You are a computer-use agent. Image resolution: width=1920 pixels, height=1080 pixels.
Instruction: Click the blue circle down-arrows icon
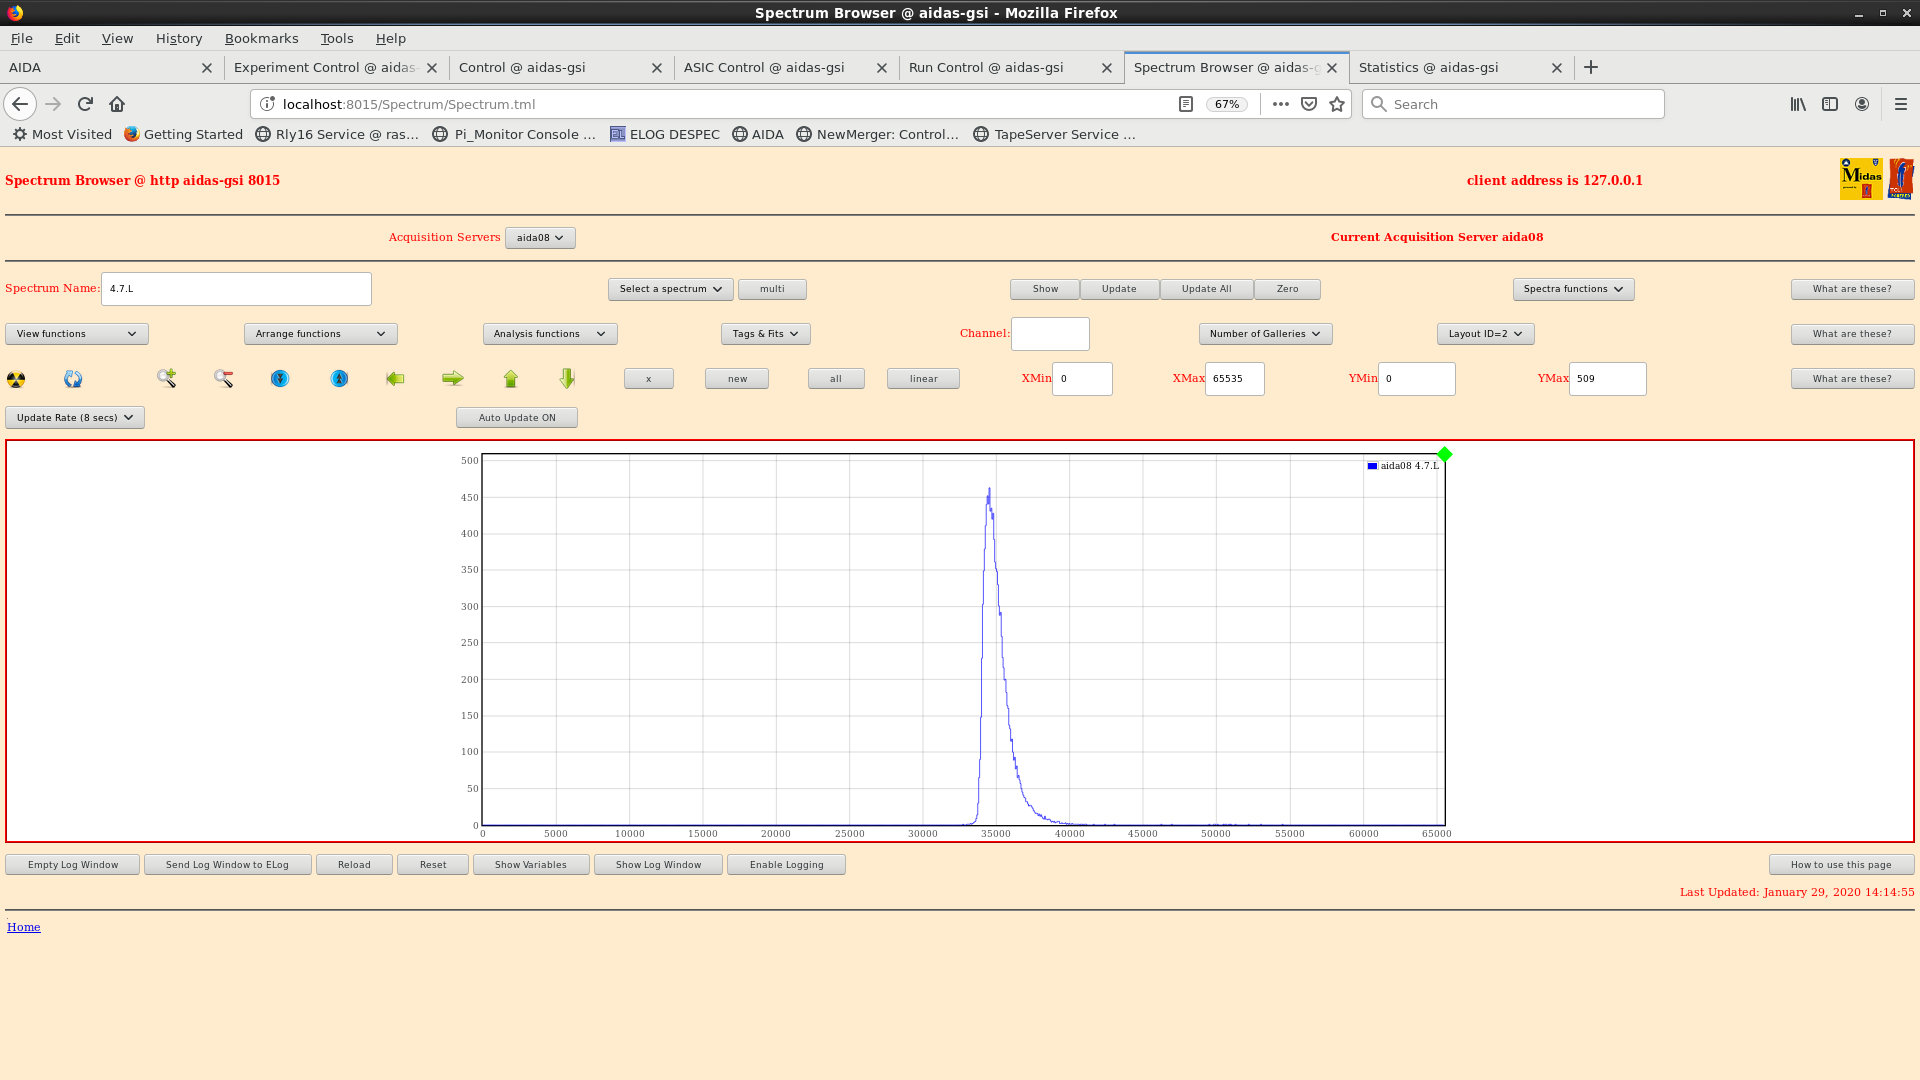(x=280, y=378)
